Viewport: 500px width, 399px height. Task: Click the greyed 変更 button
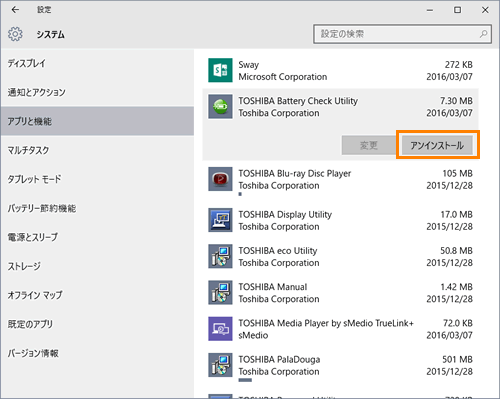[369, 145]
